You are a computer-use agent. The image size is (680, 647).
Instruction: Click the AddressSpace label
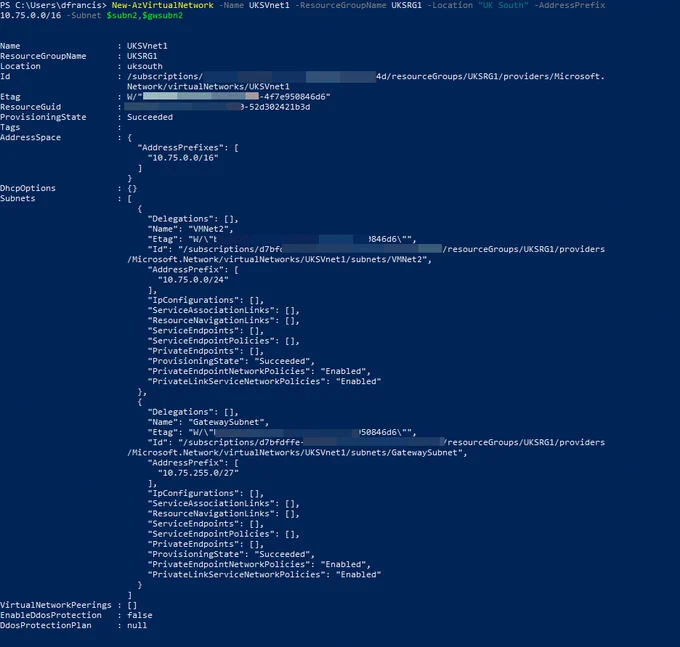(x=30, y=137)
